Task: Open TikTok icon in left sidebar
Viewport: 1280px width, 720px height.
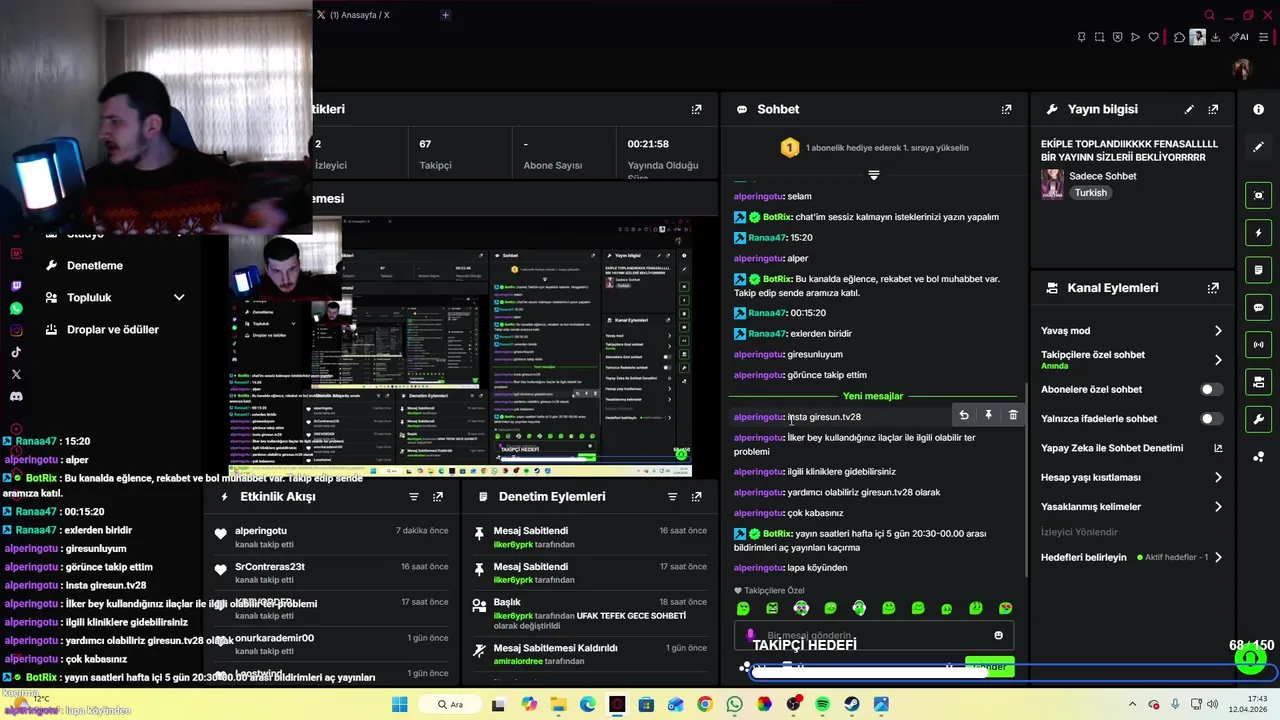Action: click(16, 352)
